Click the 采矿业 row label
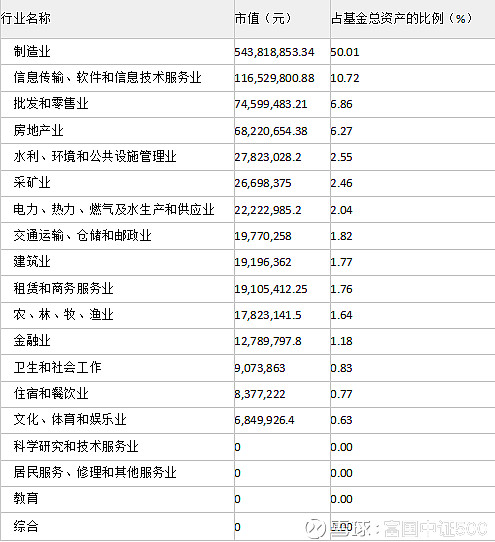The height and width of the screenshot is (542, 495). coord(32,182)
